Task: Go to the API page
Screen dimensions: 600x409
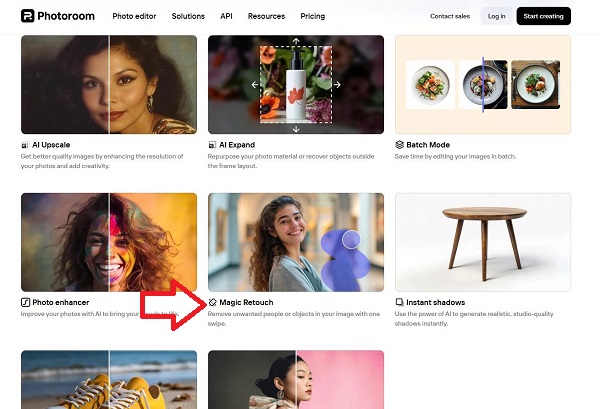Action: [x=226, y=16]
